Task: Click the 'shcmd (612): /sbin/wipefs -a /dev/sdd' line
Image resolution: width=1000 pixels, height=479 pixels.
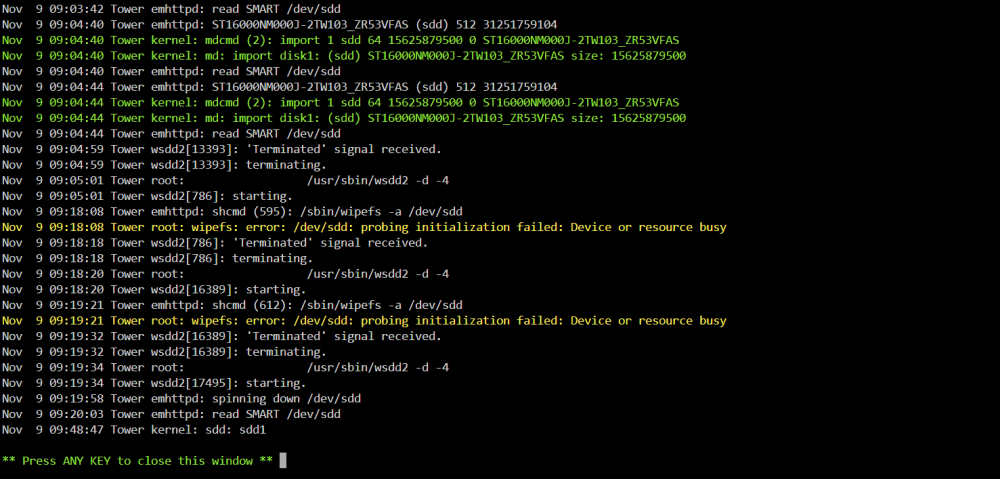Action: [232, 305]
